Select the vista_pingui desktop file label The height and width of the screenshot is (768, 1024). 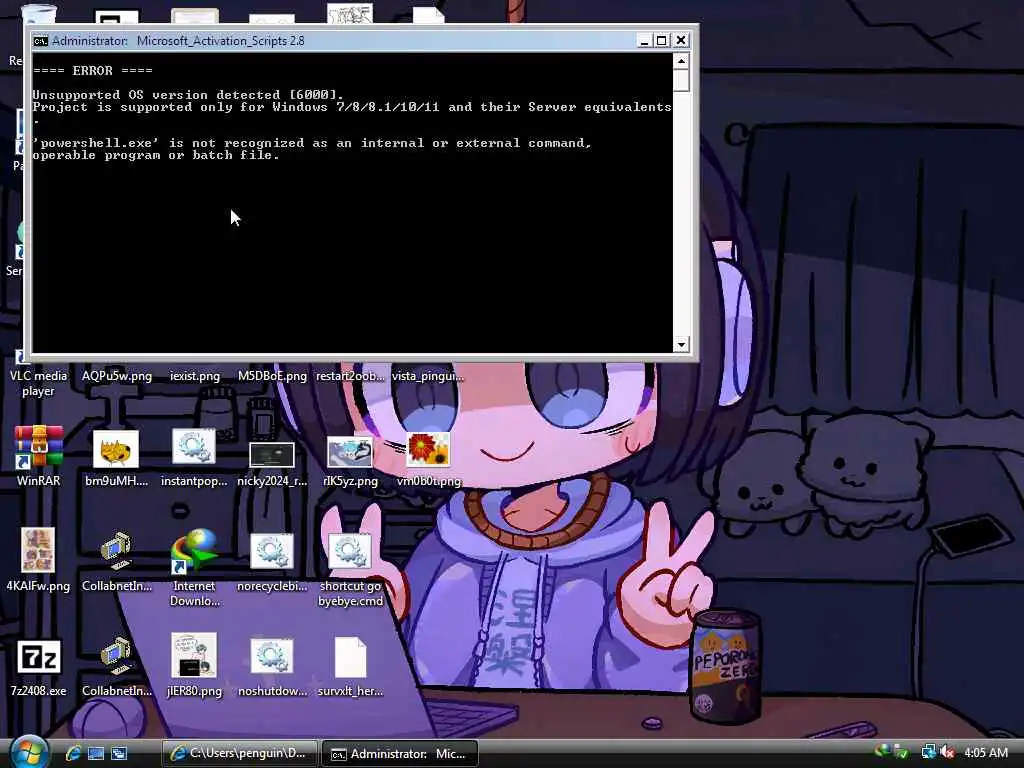(428, 376)
